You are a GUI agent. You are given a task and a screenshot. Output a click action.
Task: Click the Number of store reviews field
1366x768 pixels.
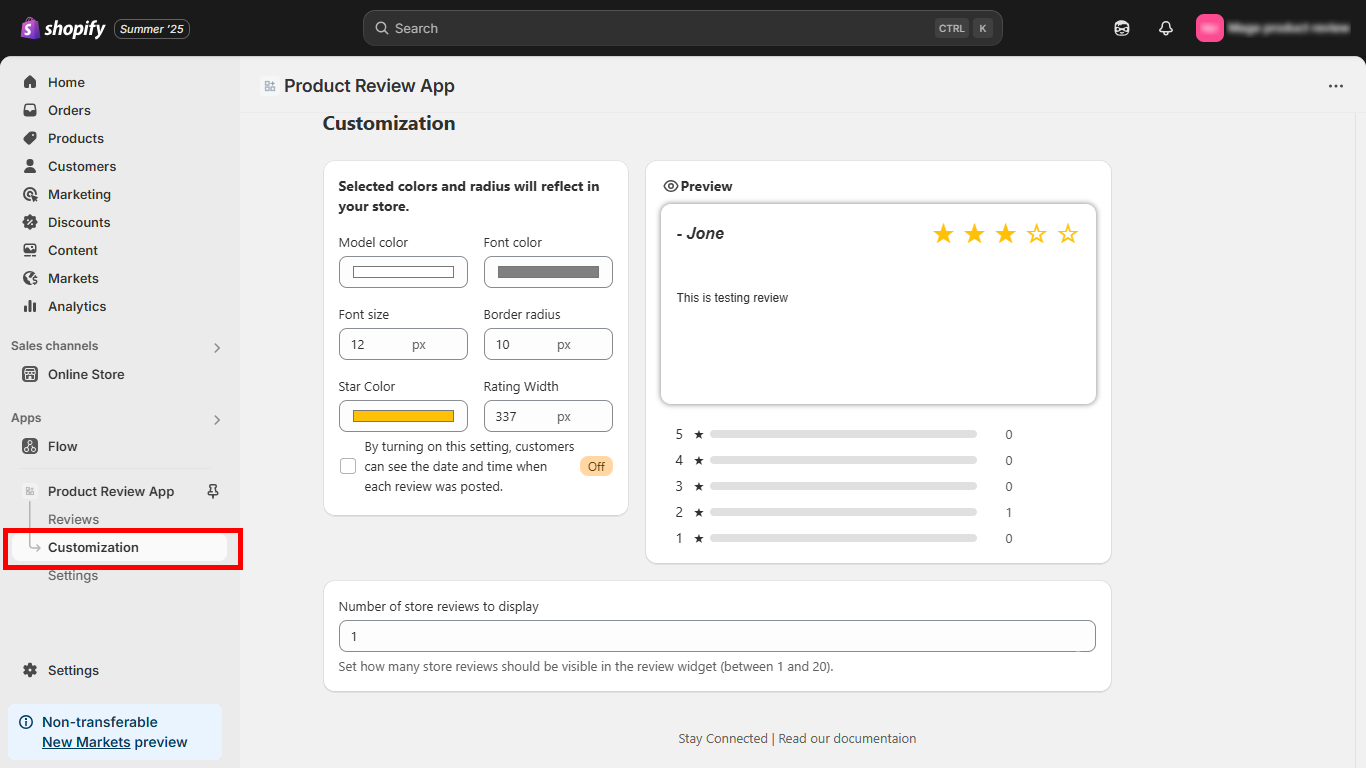(x=716, y=636)
